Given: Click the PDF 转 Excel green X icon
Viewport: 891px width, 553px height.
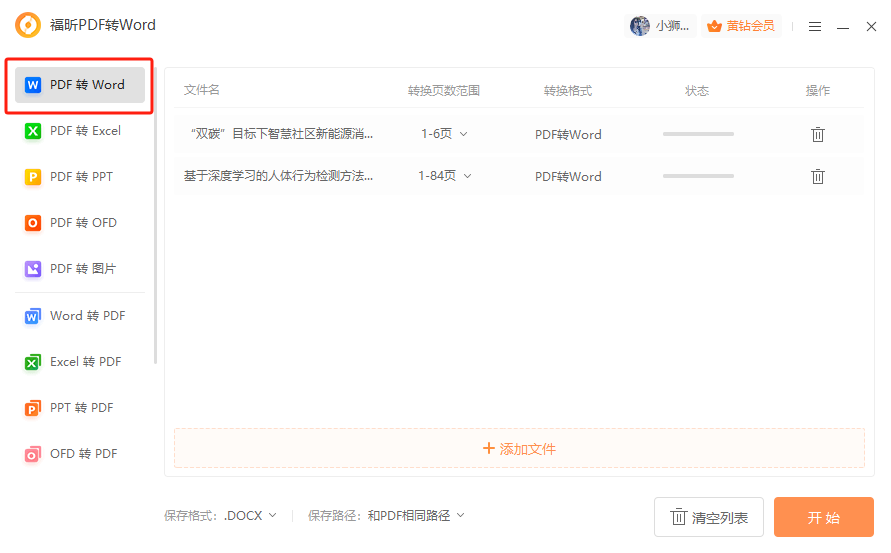Looking at the screenshot, I should (x=33, y=131).
